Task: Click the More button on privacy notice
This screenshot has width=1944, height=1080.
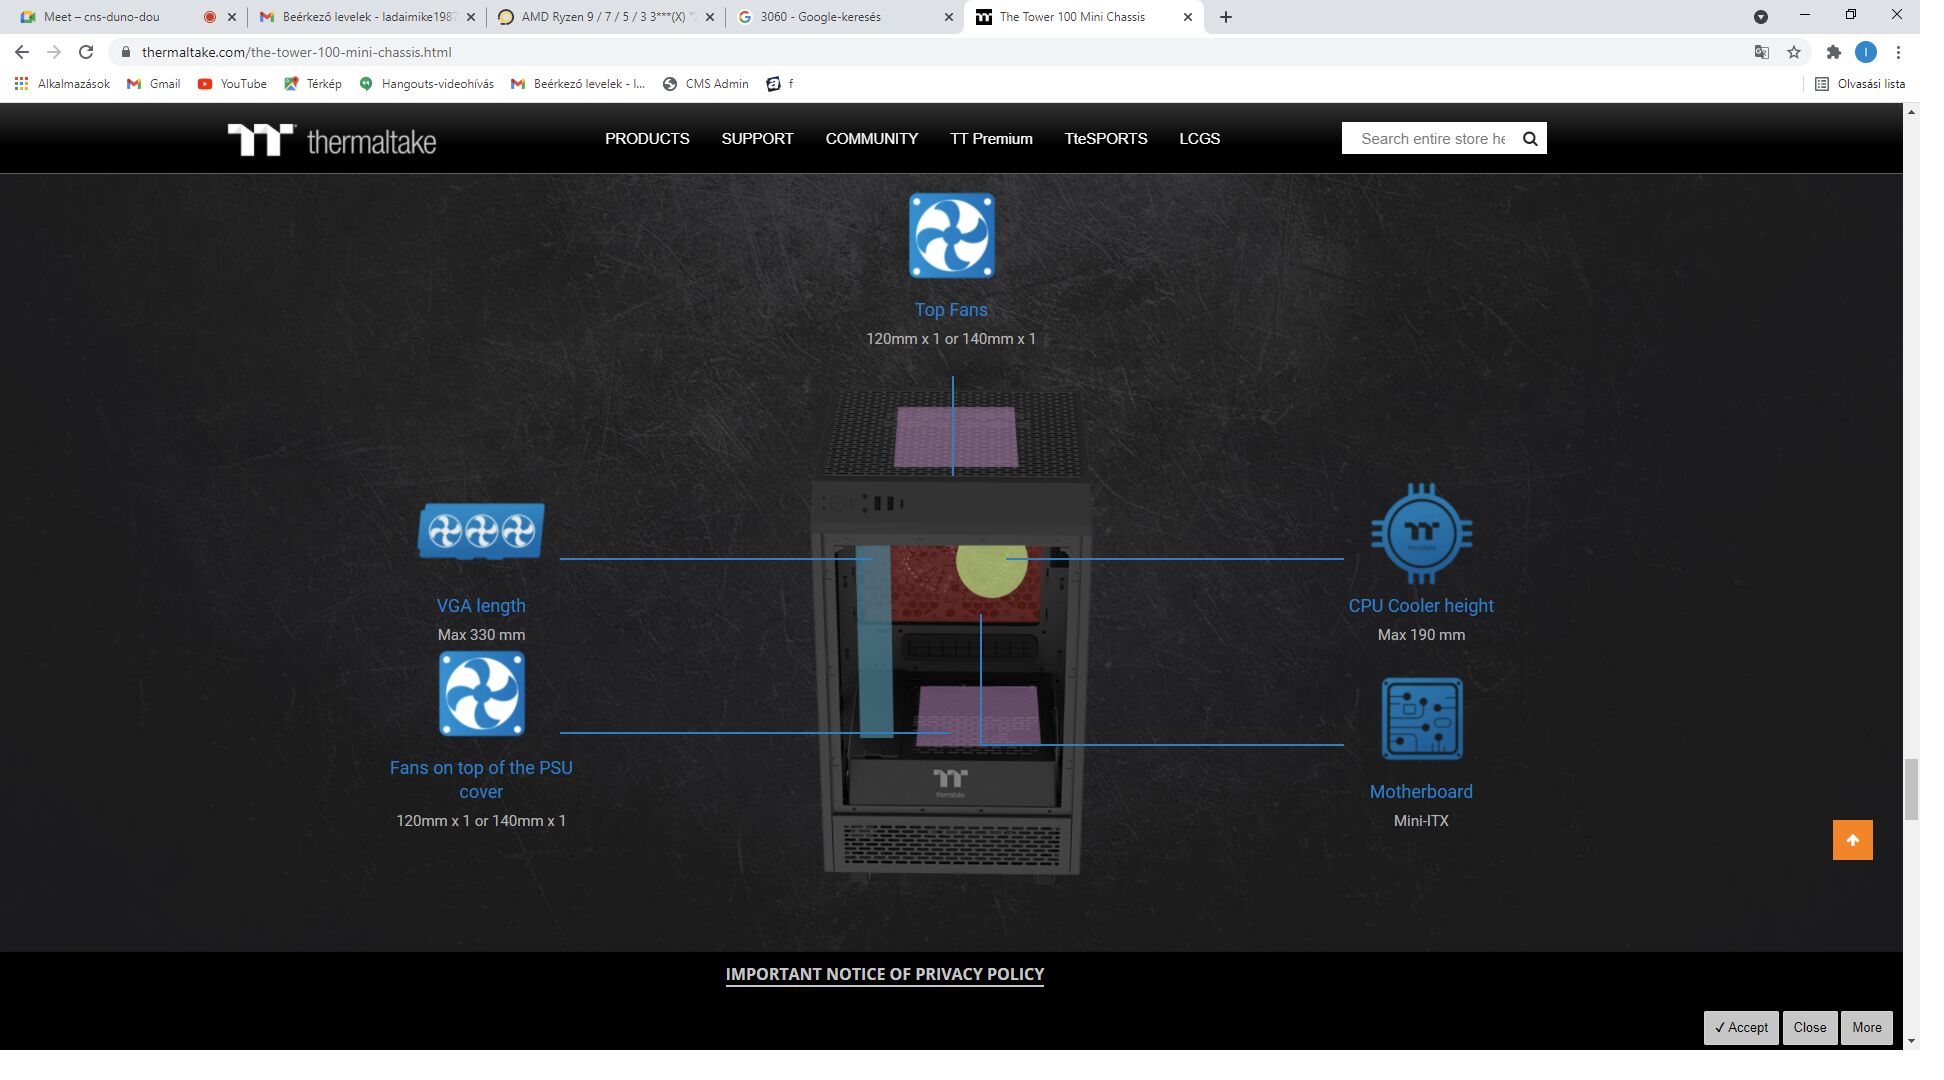Action: [x=1866, y=1027]
